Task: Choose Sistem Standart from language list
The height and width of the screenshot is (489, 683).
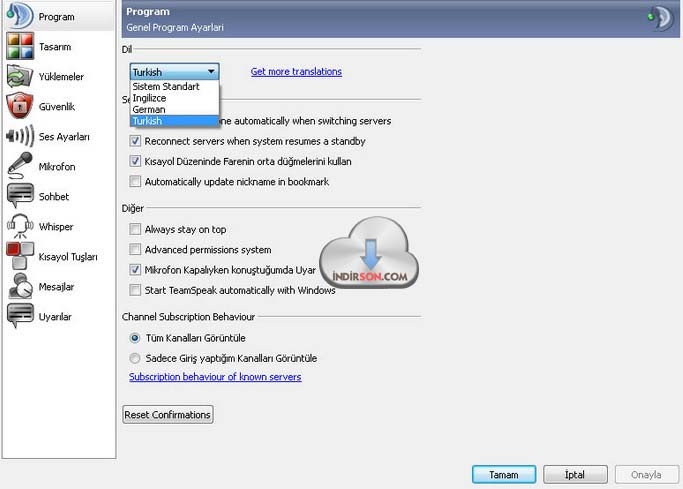Action: click(x=174, y=86)
